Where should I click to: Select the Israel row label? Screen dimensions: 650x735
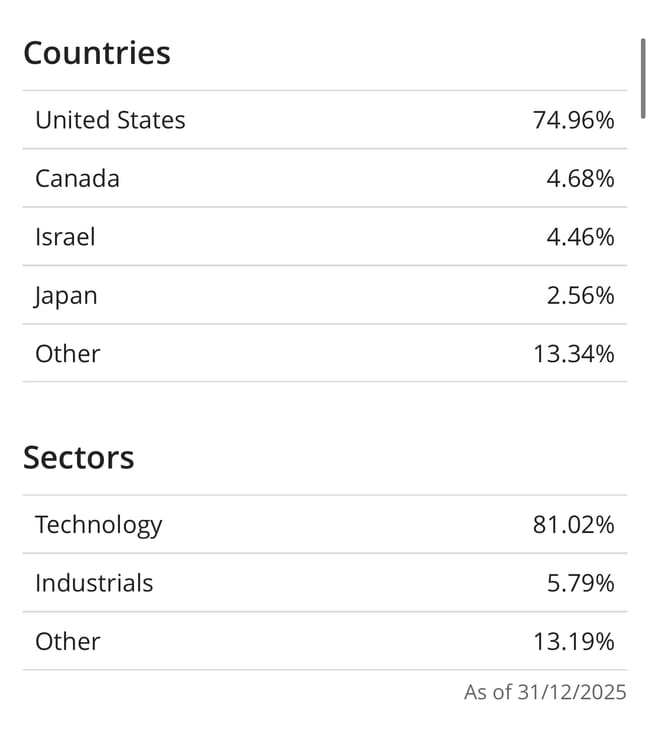(x=65, y=237)
